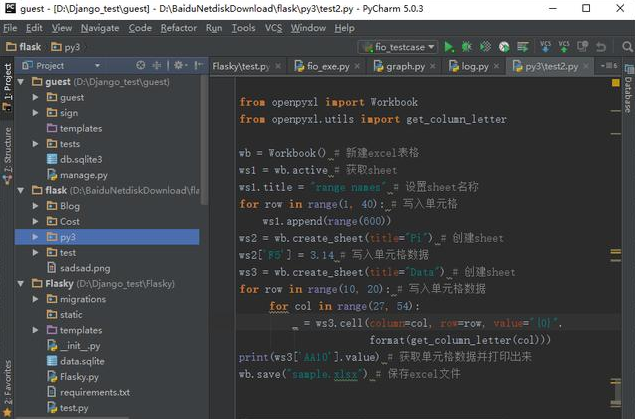Expand the migrations folder
This screenshot has height=419, width=635.
tap(36, 299)
